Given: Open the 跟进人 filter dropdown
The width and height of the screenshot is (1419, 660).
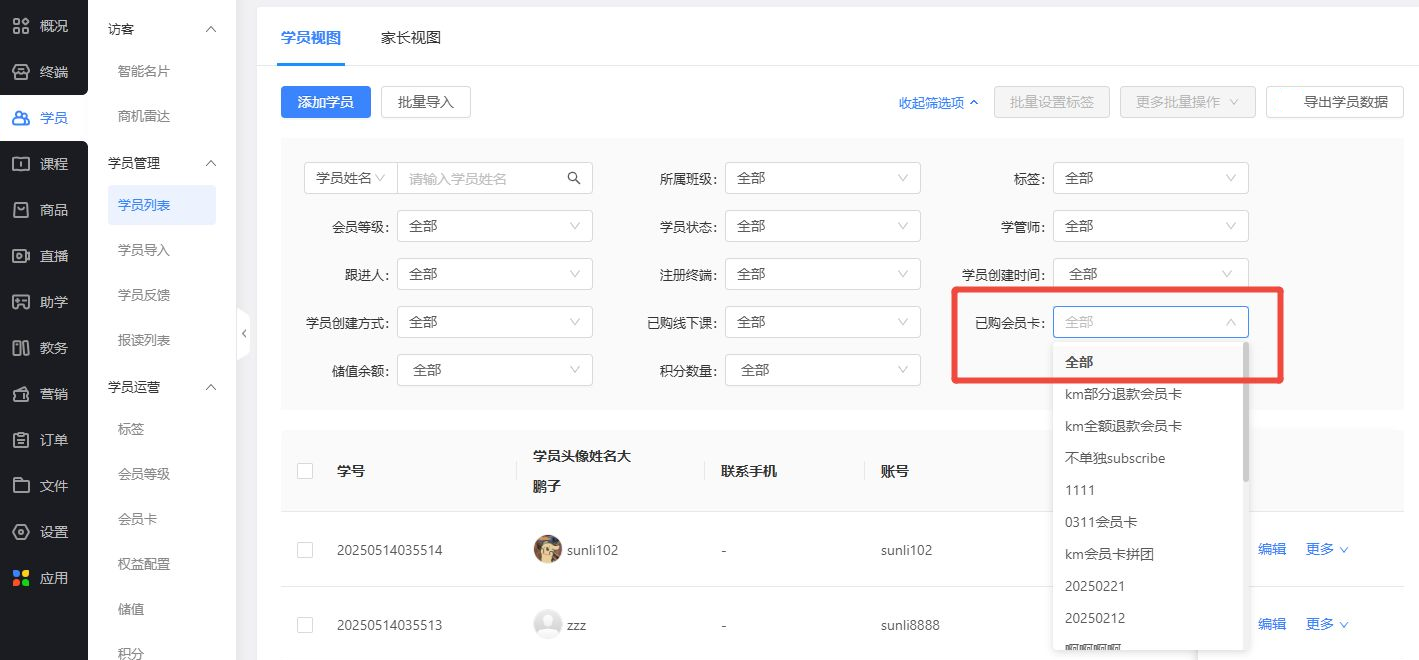Looking at the screenshot, I should [495, 274].
